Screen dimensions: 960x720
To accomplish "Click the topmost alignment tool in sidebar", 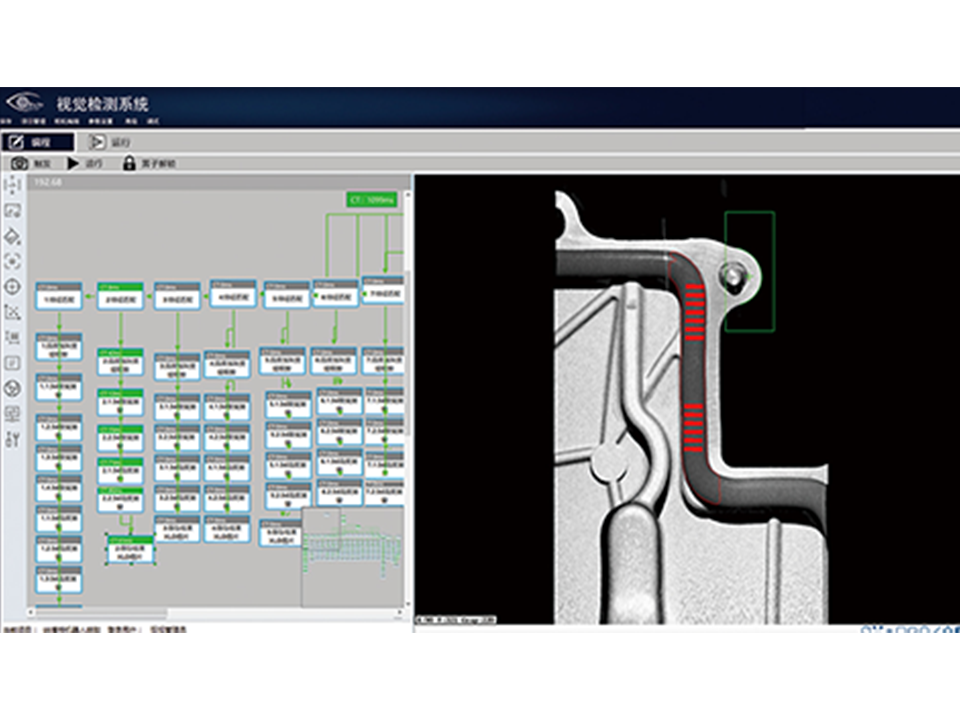I will pos(13,185).
